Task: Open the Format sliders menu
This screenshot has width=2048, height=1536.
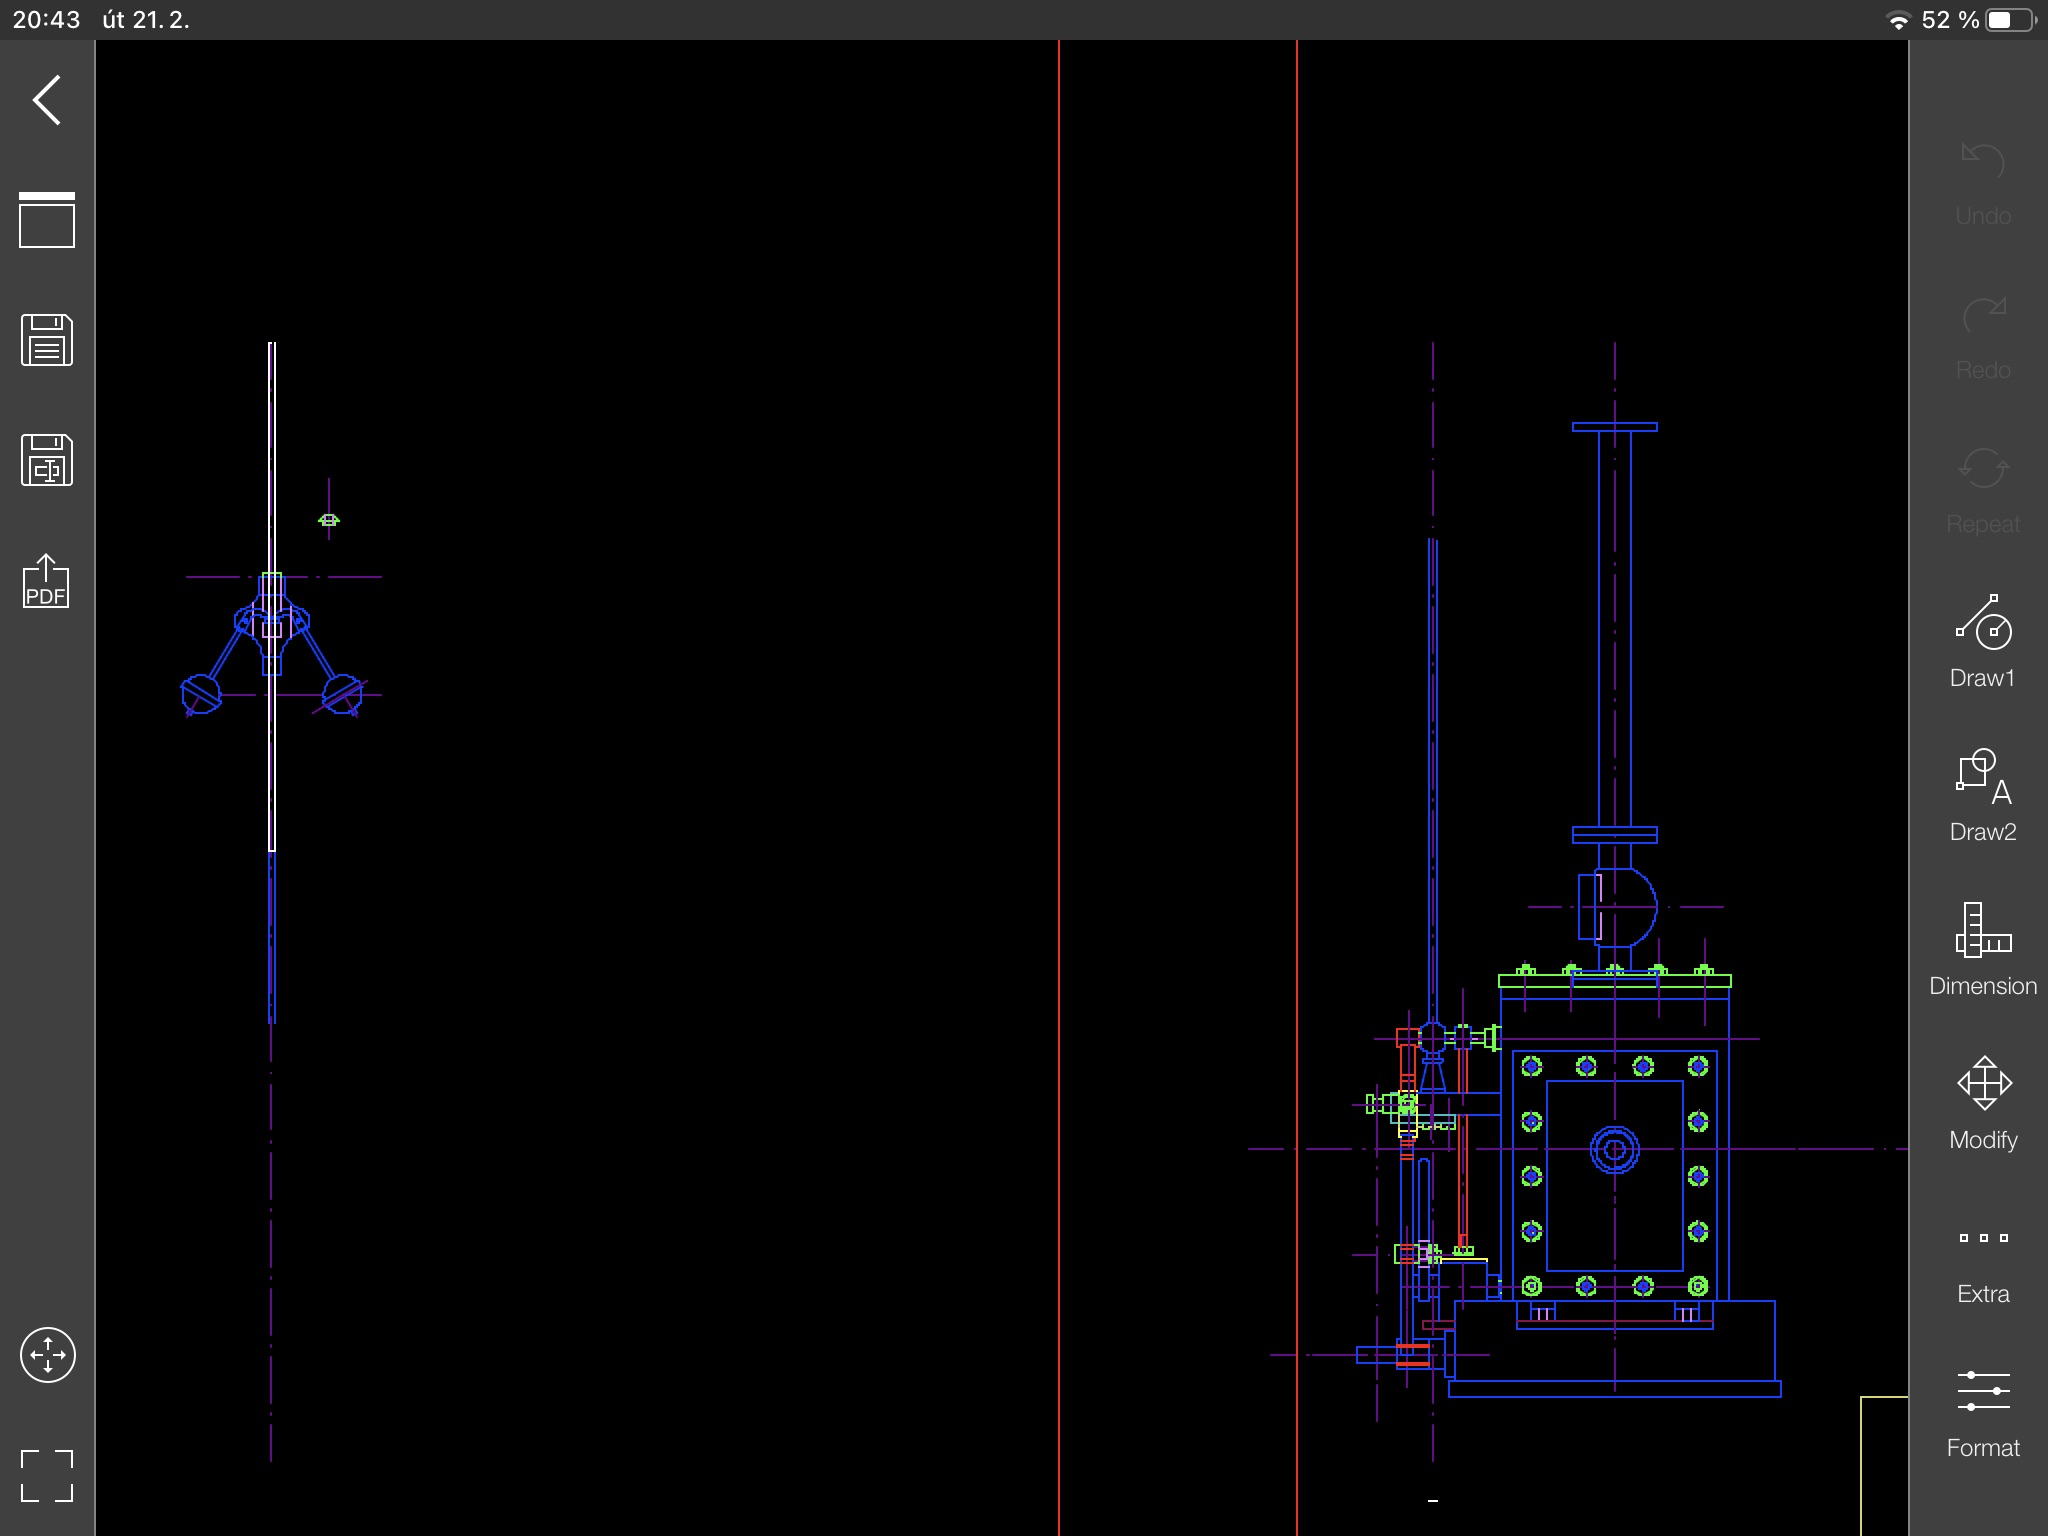Action: pyautogui.click(x=1983, y=1412)
